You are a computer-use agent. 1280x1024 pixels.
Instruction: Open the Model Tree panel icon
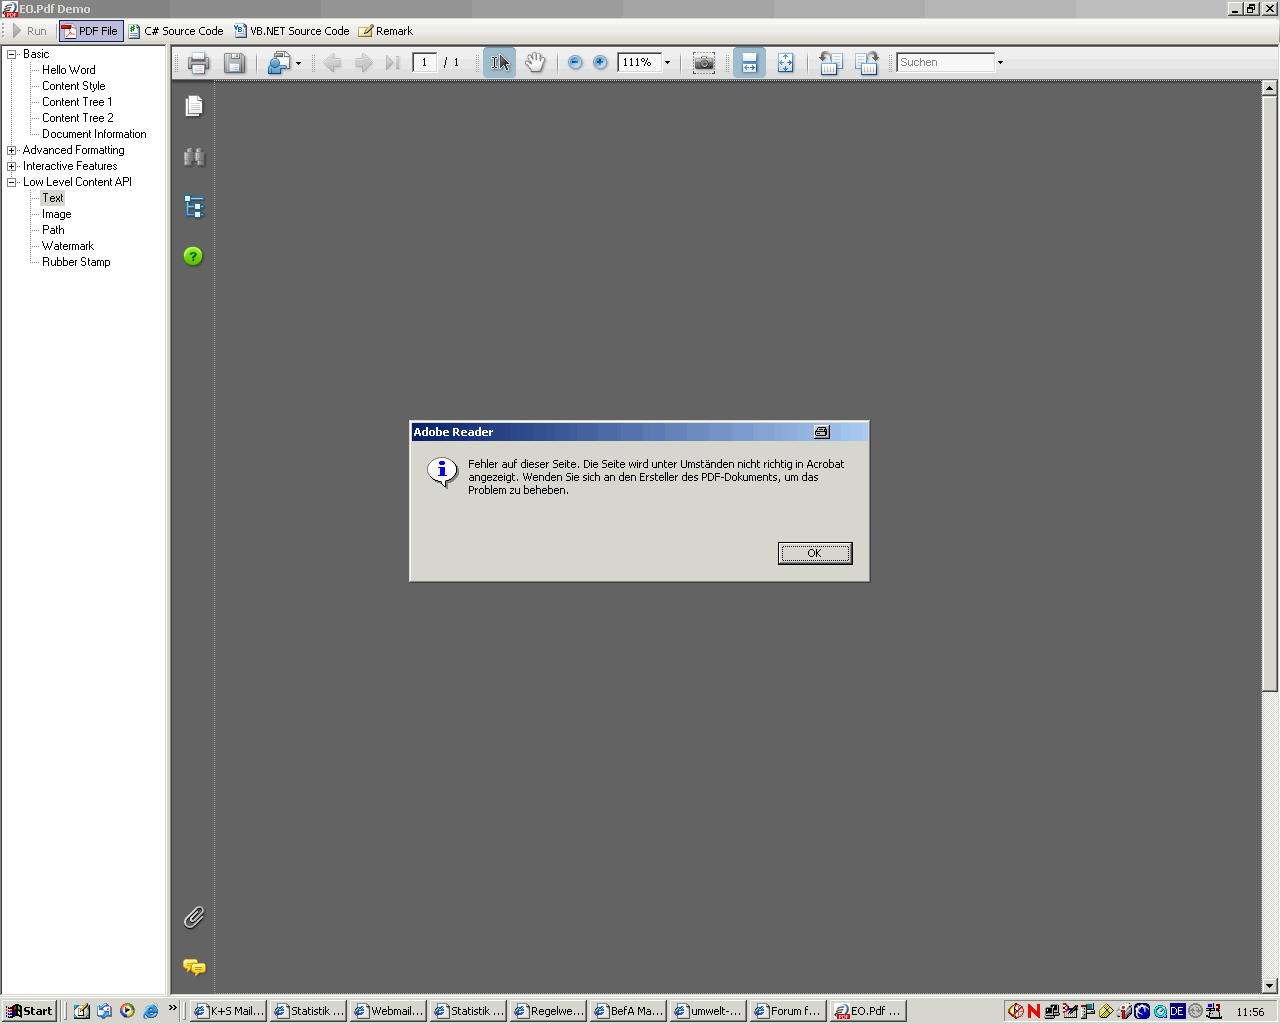click(x=194, y=207)
